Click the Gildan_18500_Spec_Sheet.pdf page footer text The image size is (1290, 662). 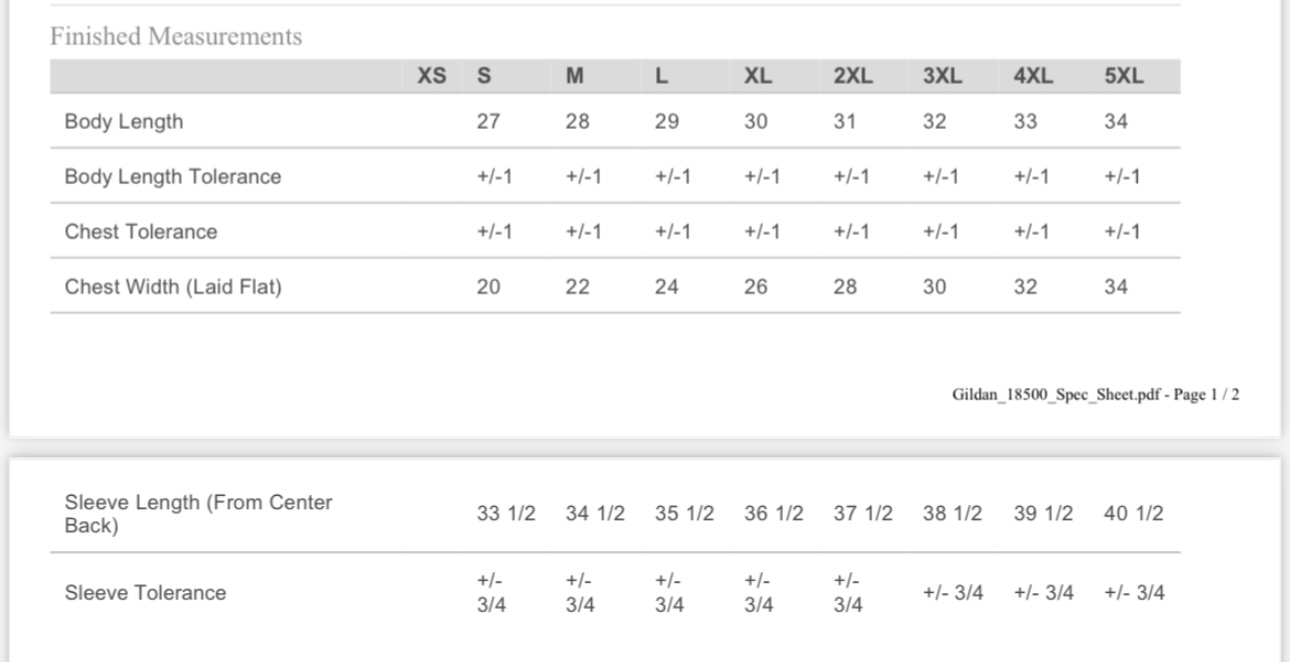1095,395
